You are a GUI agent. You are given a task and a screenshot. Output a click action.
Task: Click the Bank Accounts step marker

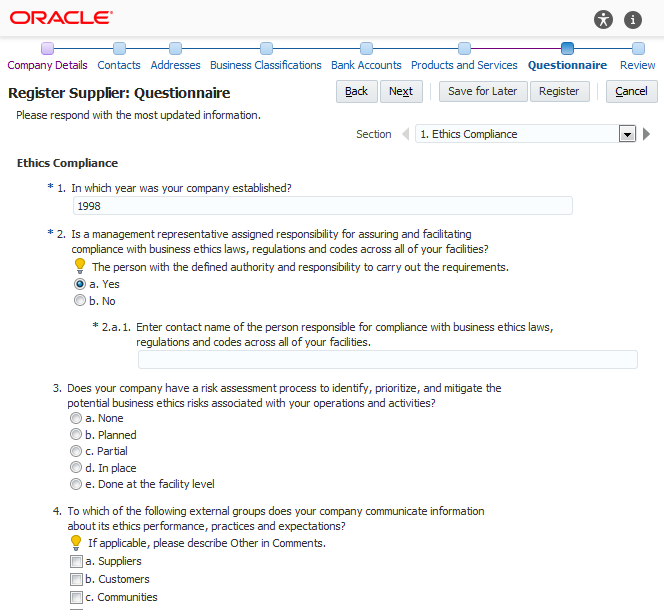point(366,48)
